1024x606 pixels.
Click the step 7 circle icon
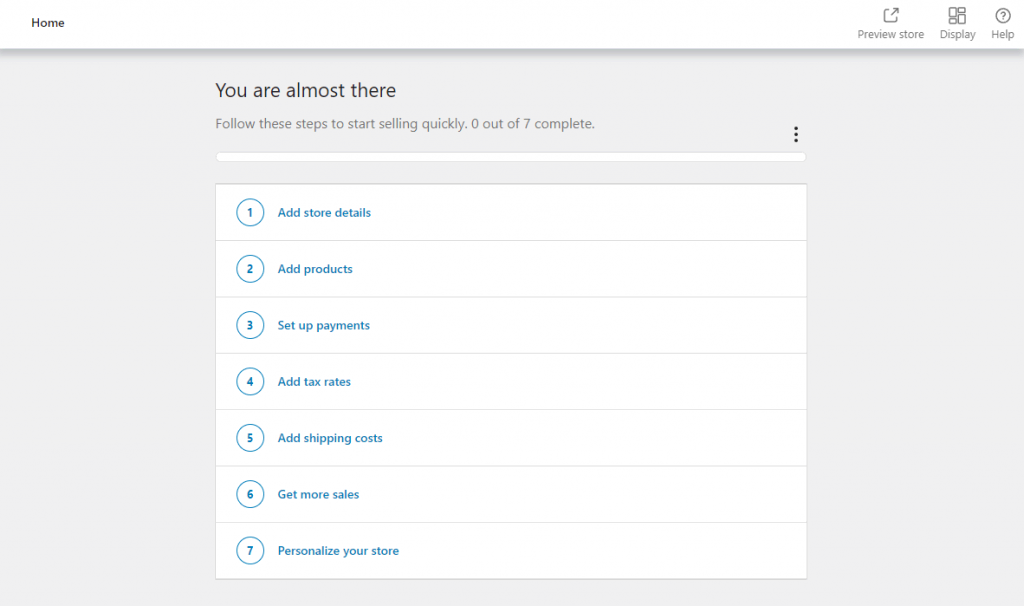tap(250, 551)
